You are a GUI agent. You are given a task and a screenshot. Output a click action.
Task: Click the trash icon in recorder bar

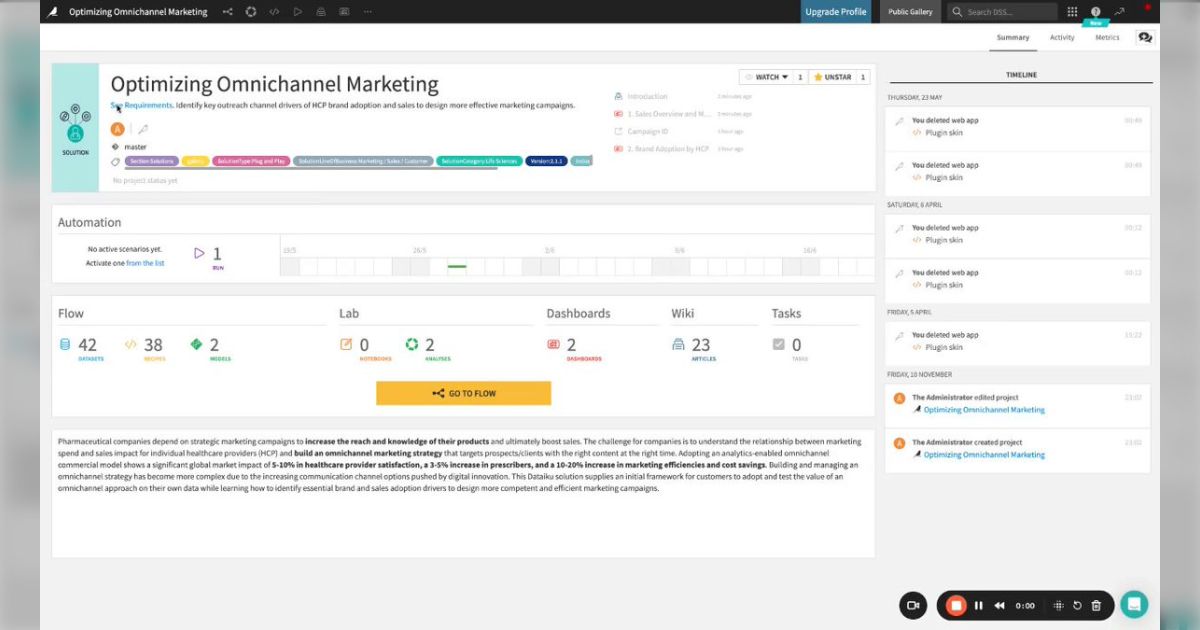pos(1096,605)
